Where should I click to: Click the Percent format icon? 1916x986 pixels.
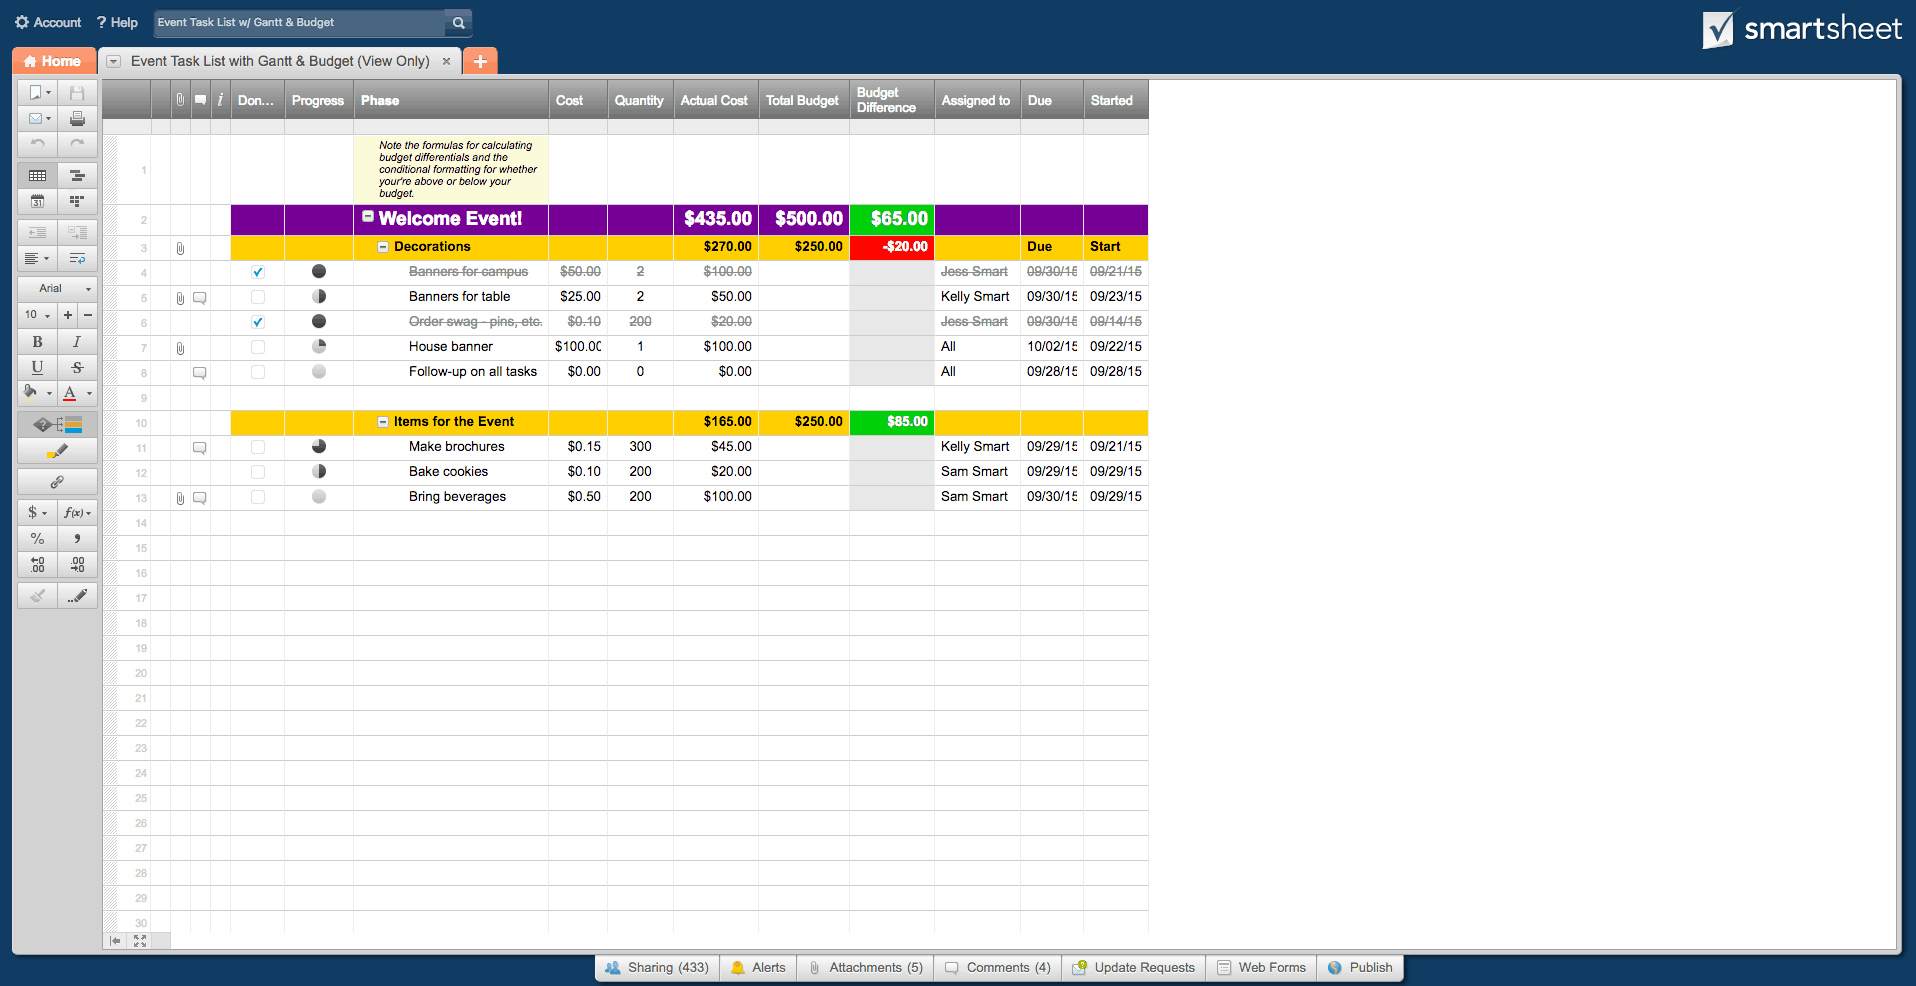(37, 538)
